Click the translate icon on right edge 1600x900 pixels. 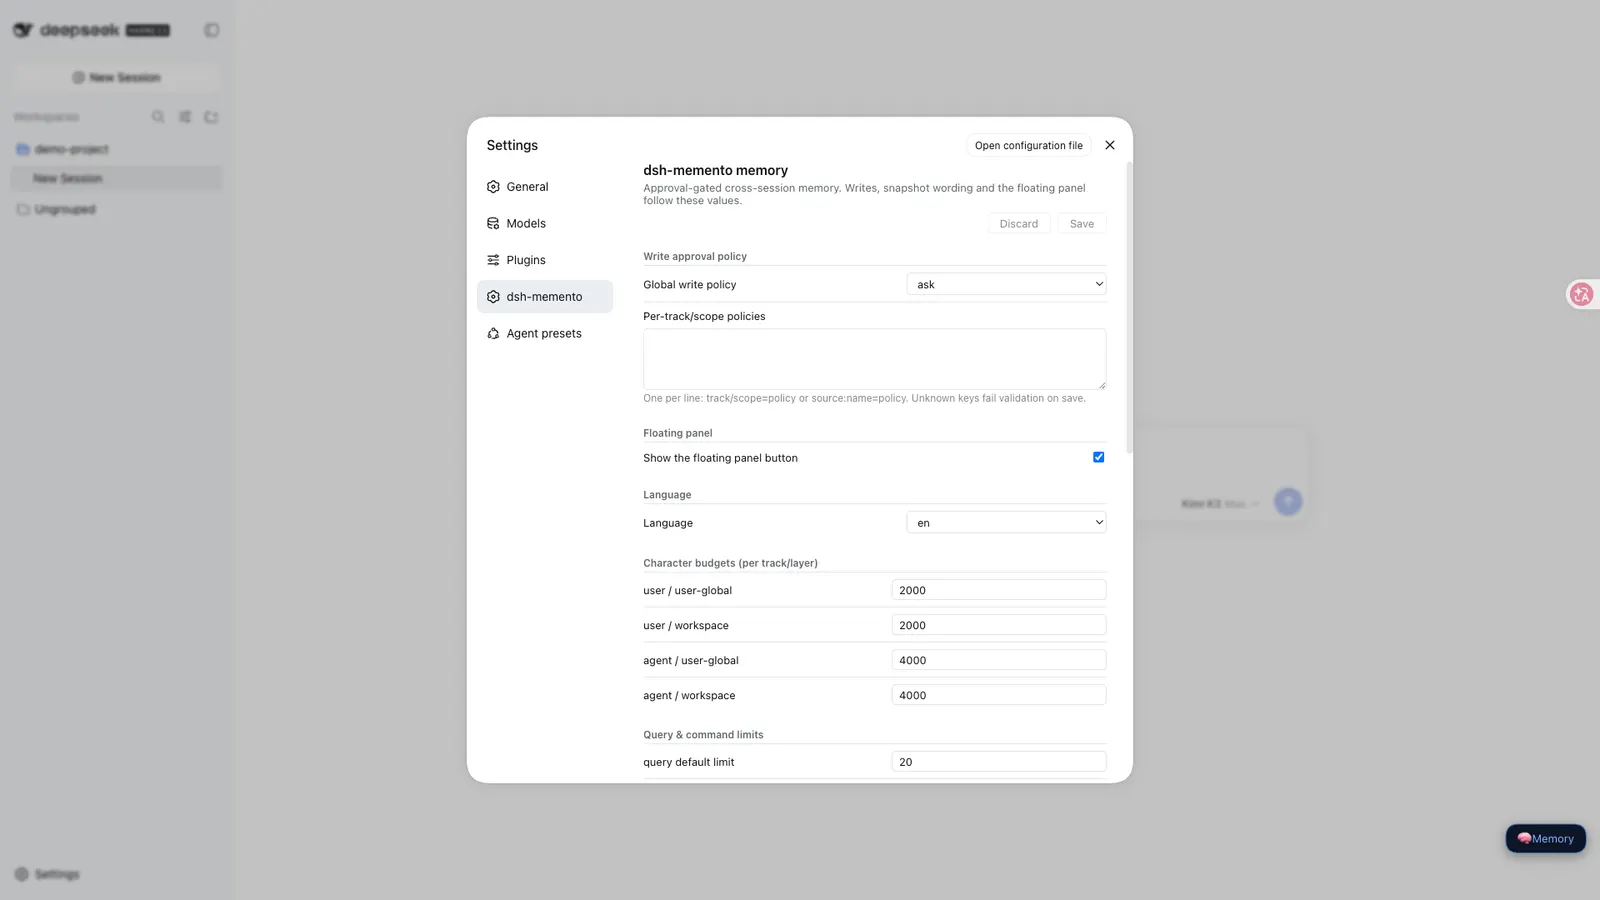point(1581,294)
